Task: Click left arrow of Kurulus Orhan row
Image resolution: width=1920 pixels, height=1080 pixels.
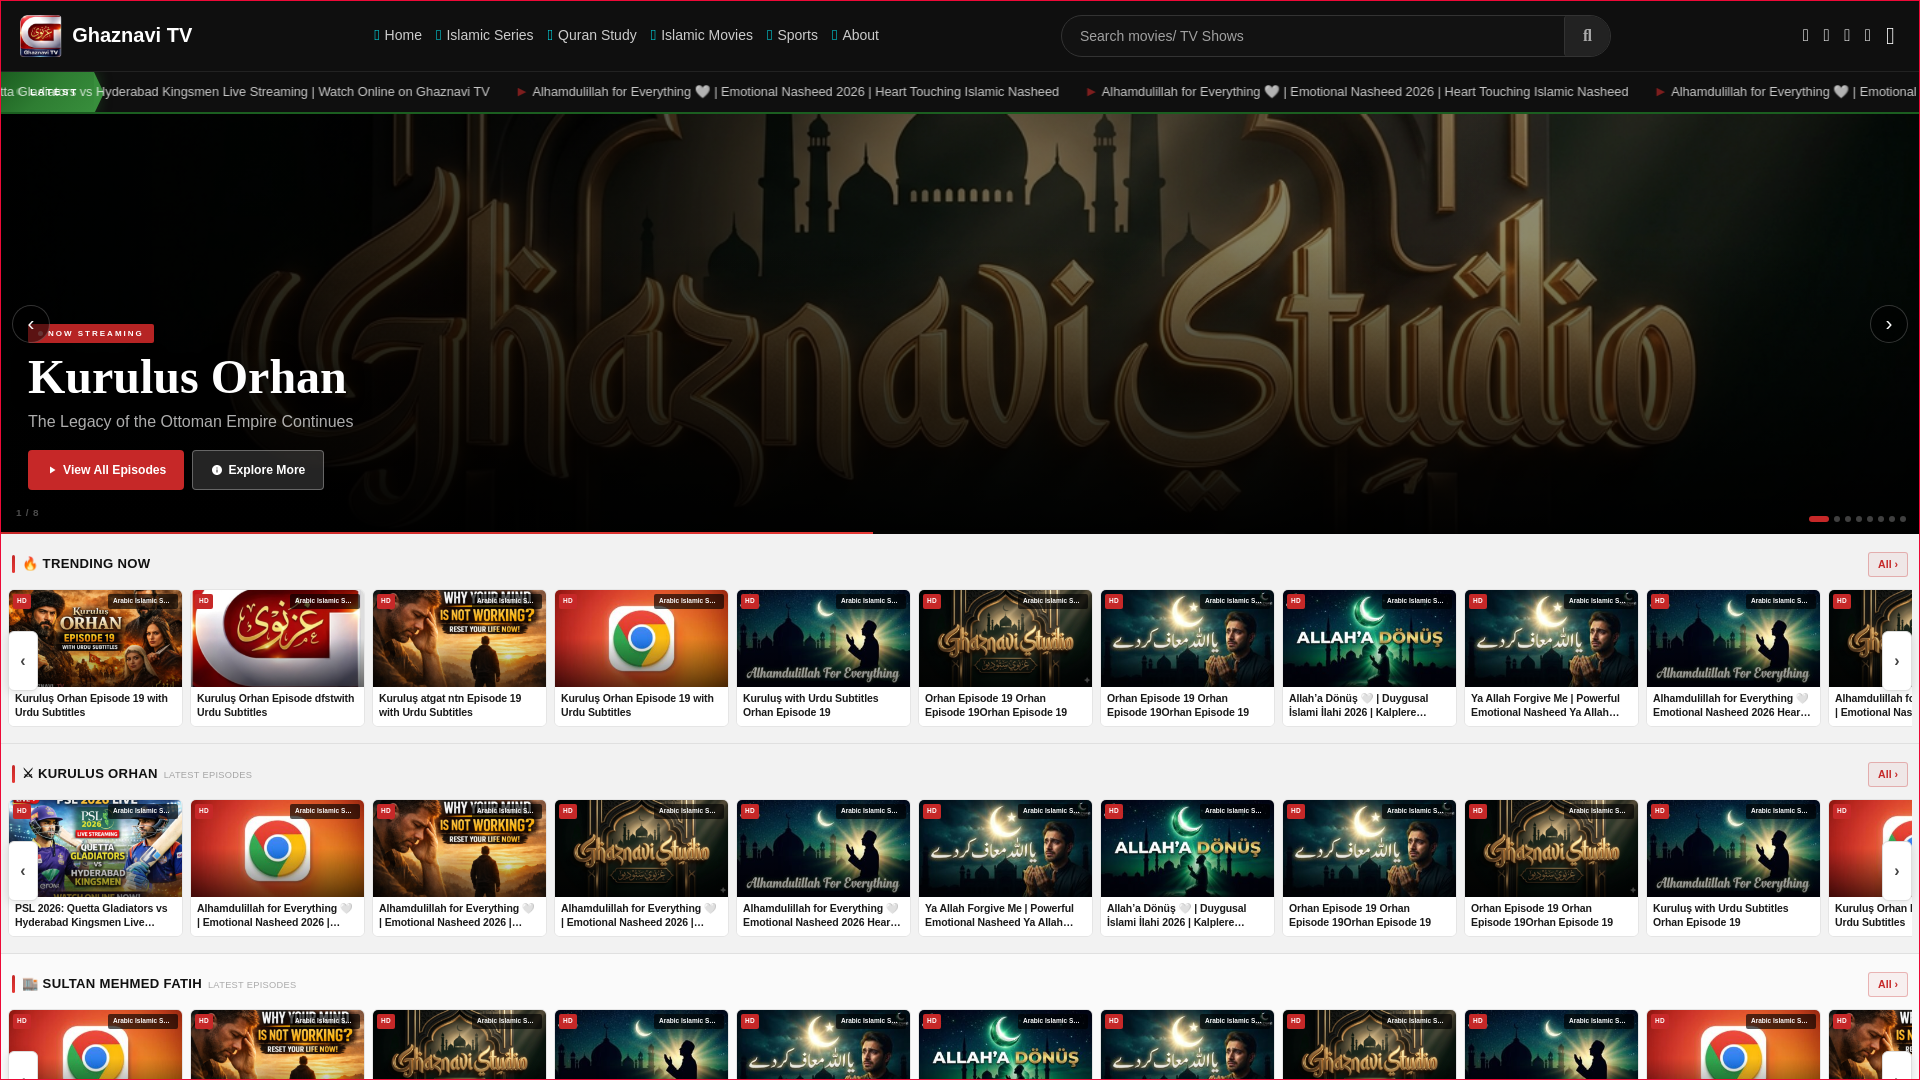Action: [x=23, y=870]
